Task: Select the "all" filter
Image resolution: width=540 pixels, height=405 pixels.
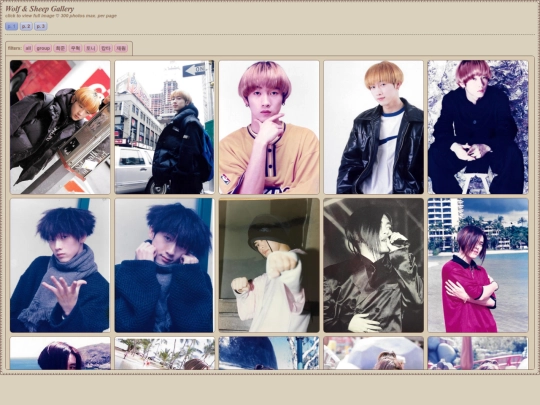Action: [28, 49]
